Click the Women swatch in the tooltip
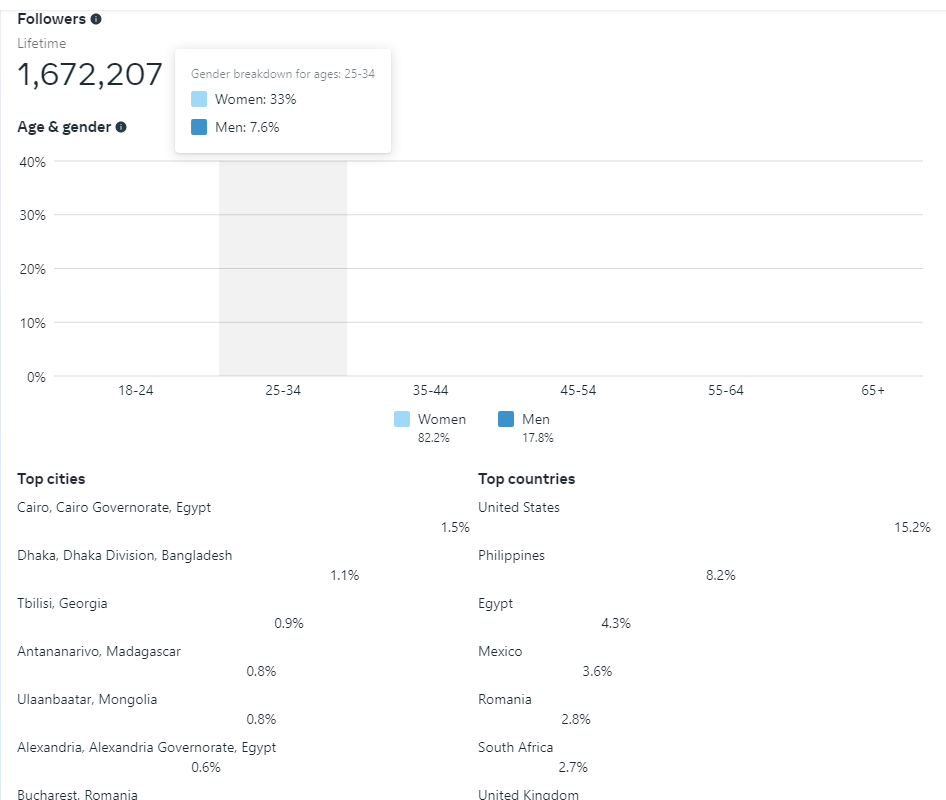Viewport: 946px width, 800px height. pos(199,99)
